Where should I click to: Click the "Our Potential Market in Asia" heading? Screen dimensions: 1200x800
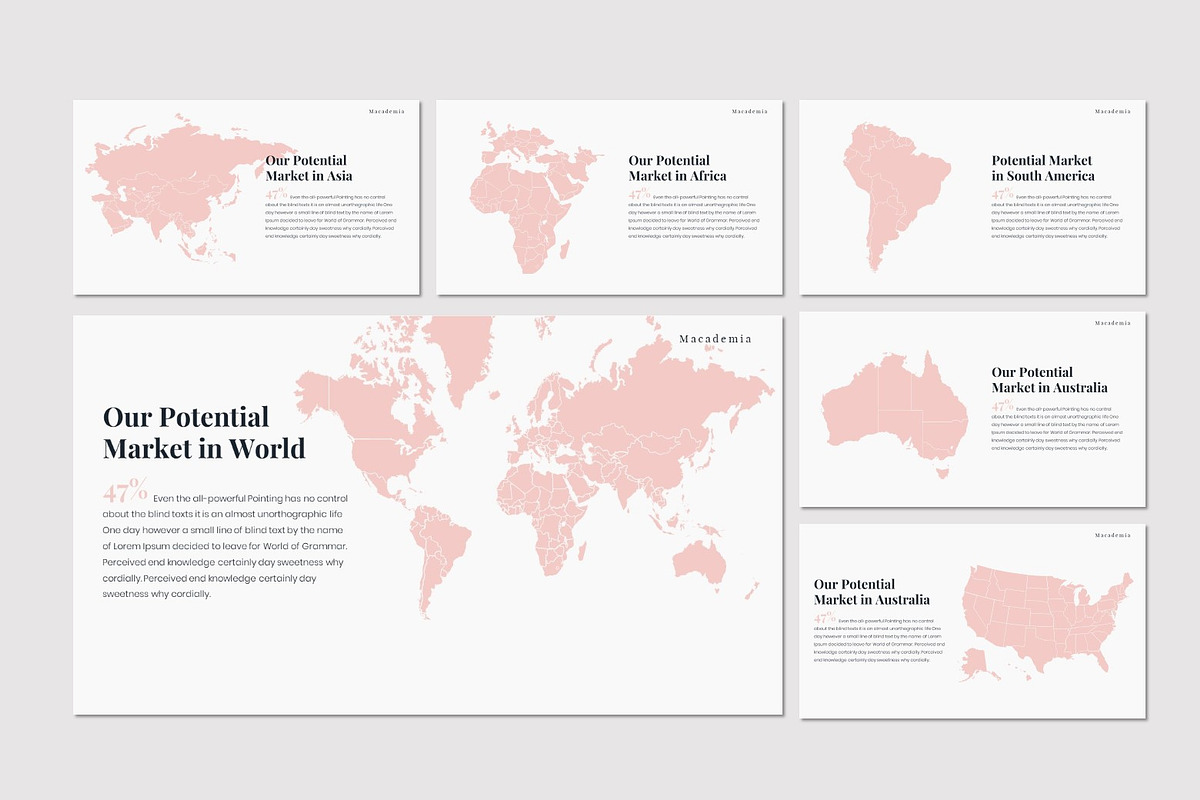coord(309,168)
